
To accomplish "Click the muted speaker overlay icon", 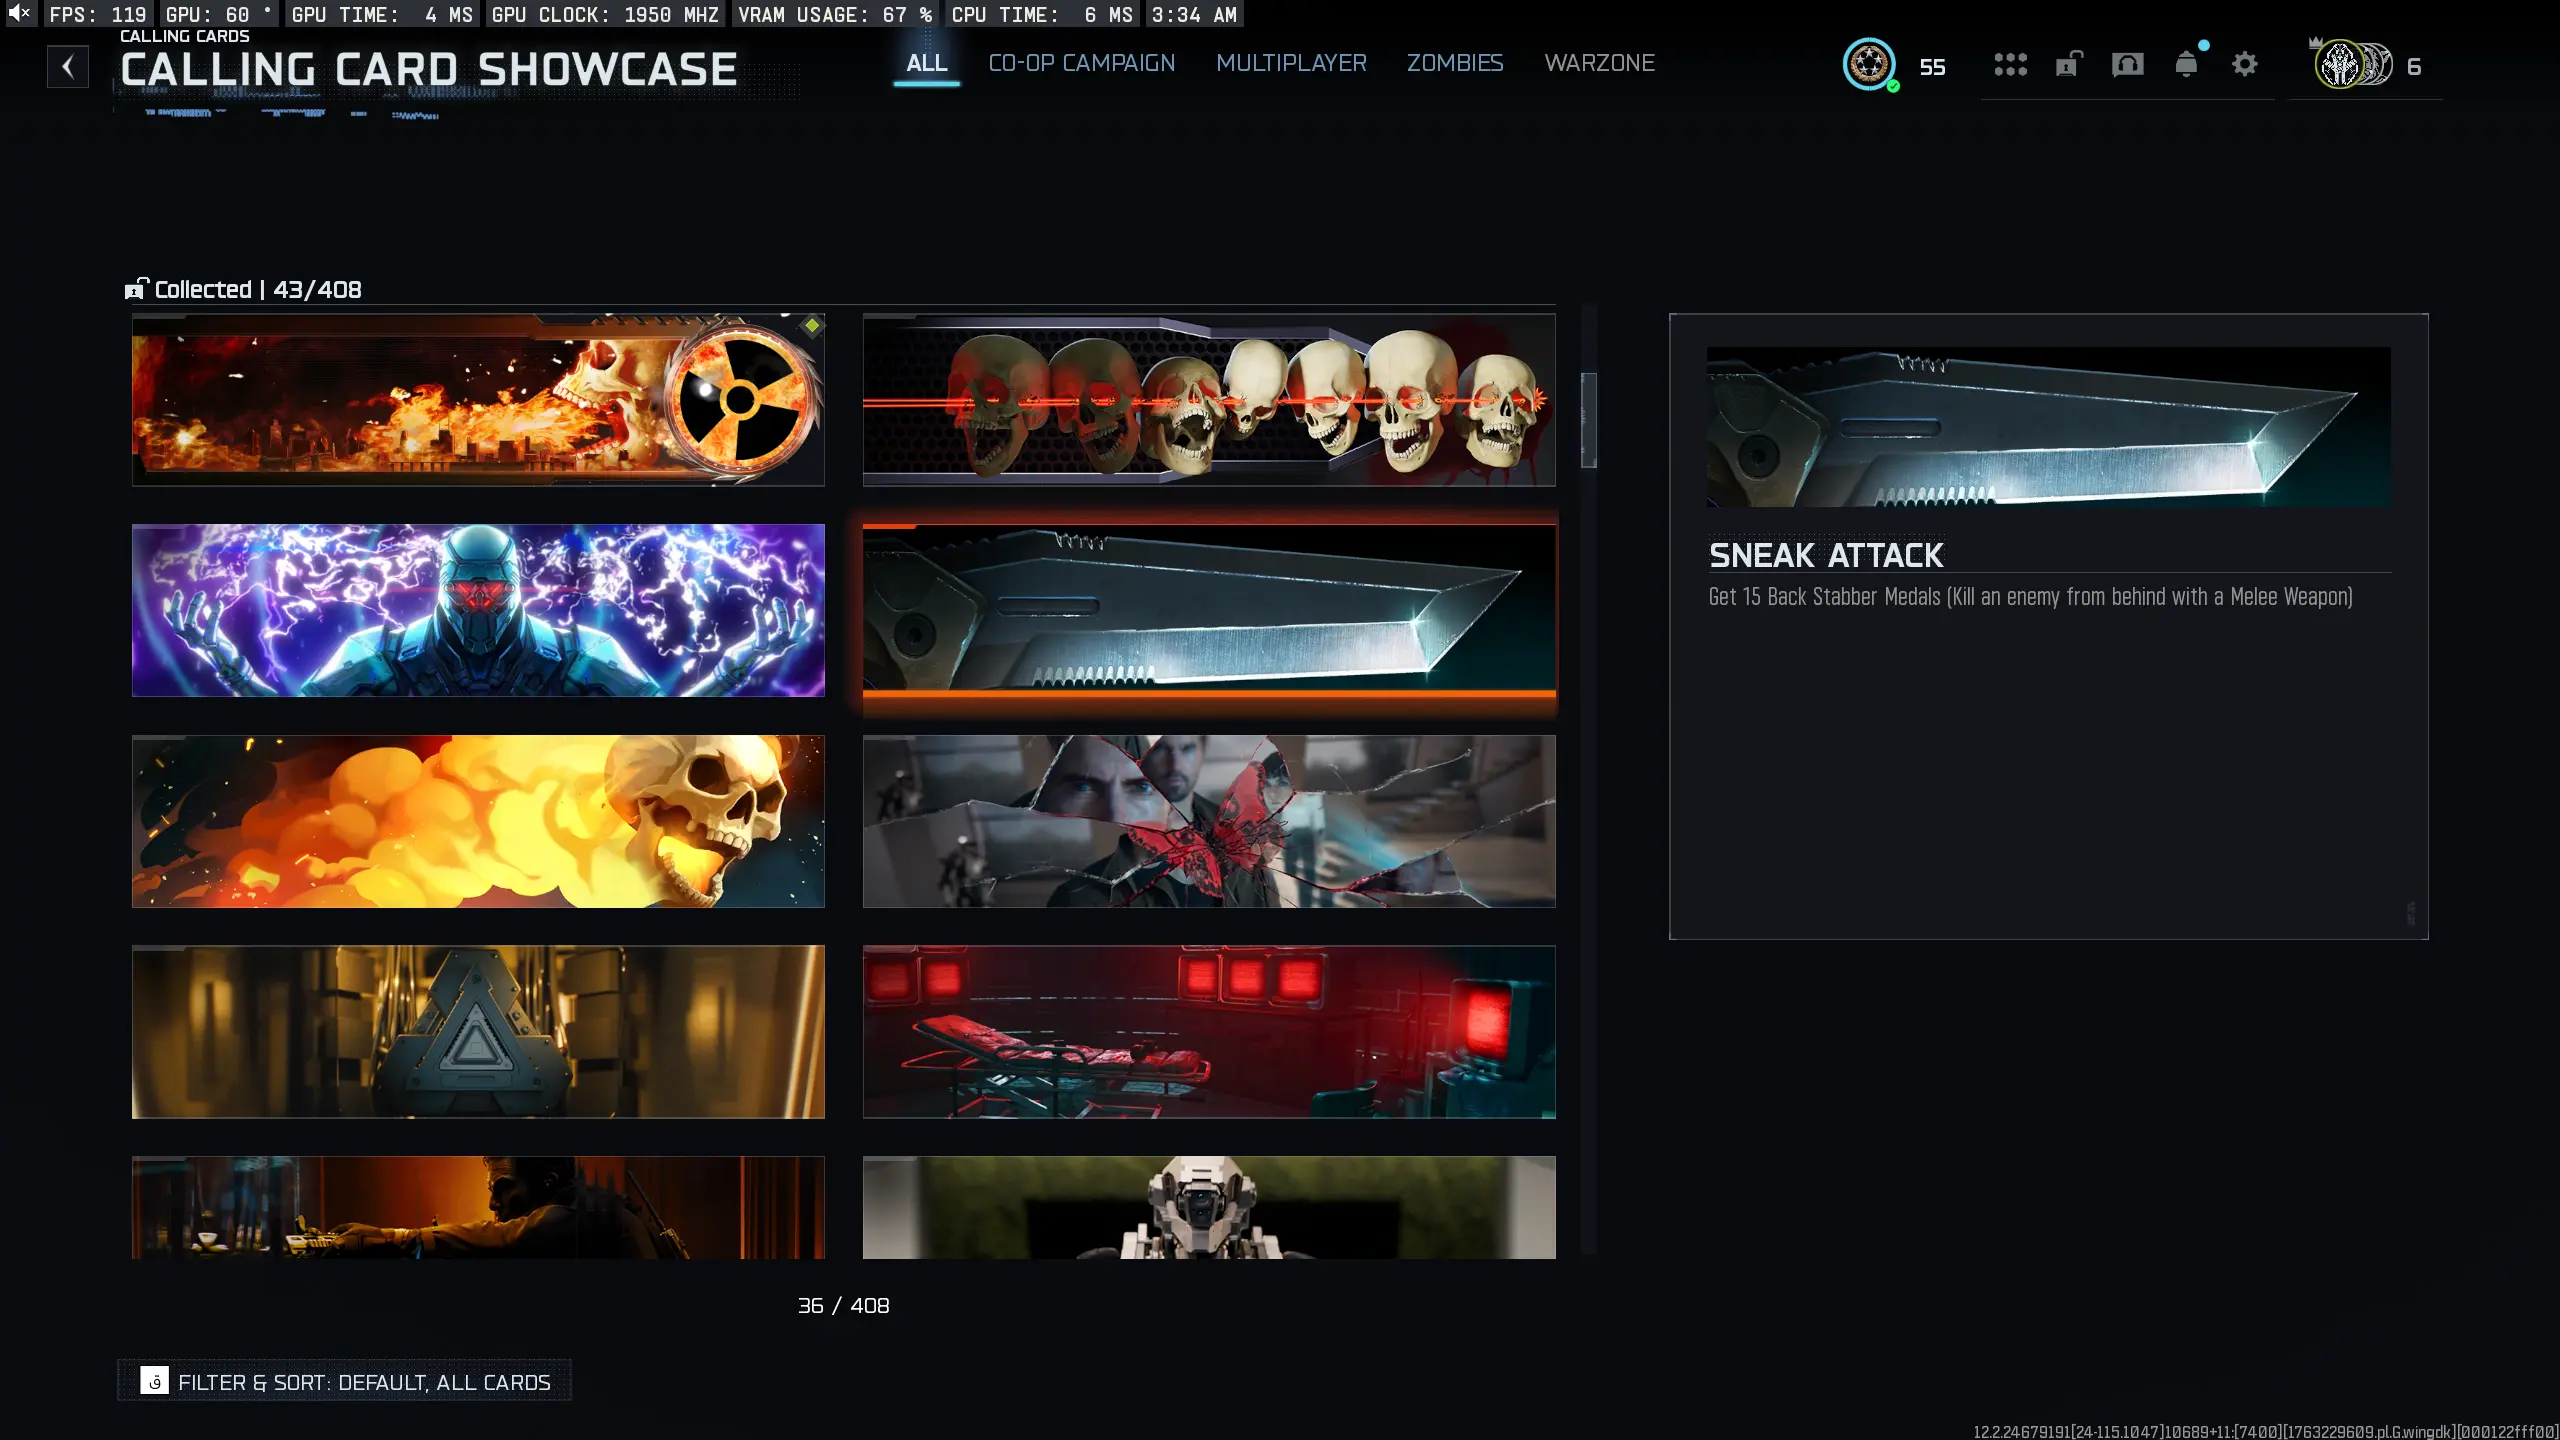I will pos(19,13).
